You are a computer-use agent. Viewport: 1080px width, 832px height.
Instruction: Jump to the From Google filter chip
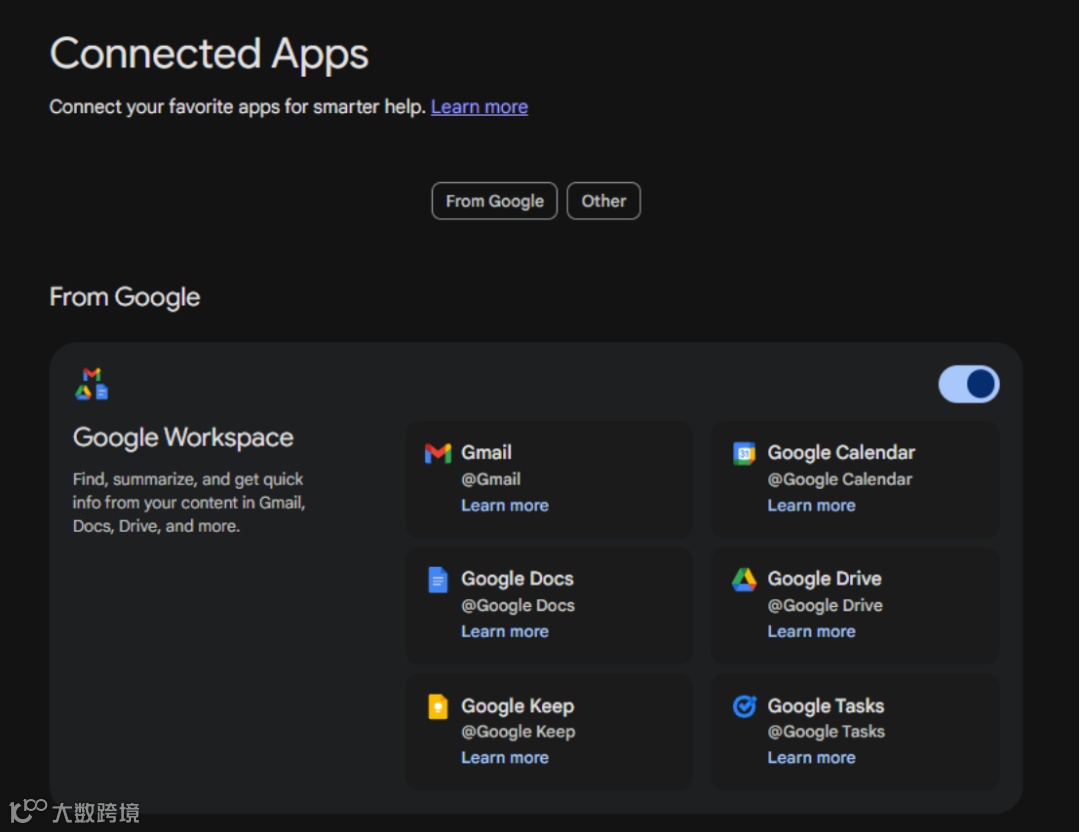click(494, 201)
